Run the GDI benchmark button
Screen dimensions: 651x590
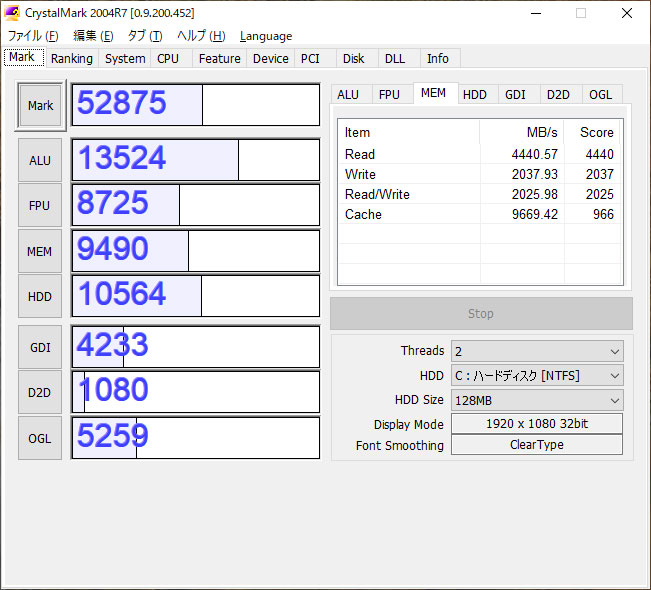(40, 347)
